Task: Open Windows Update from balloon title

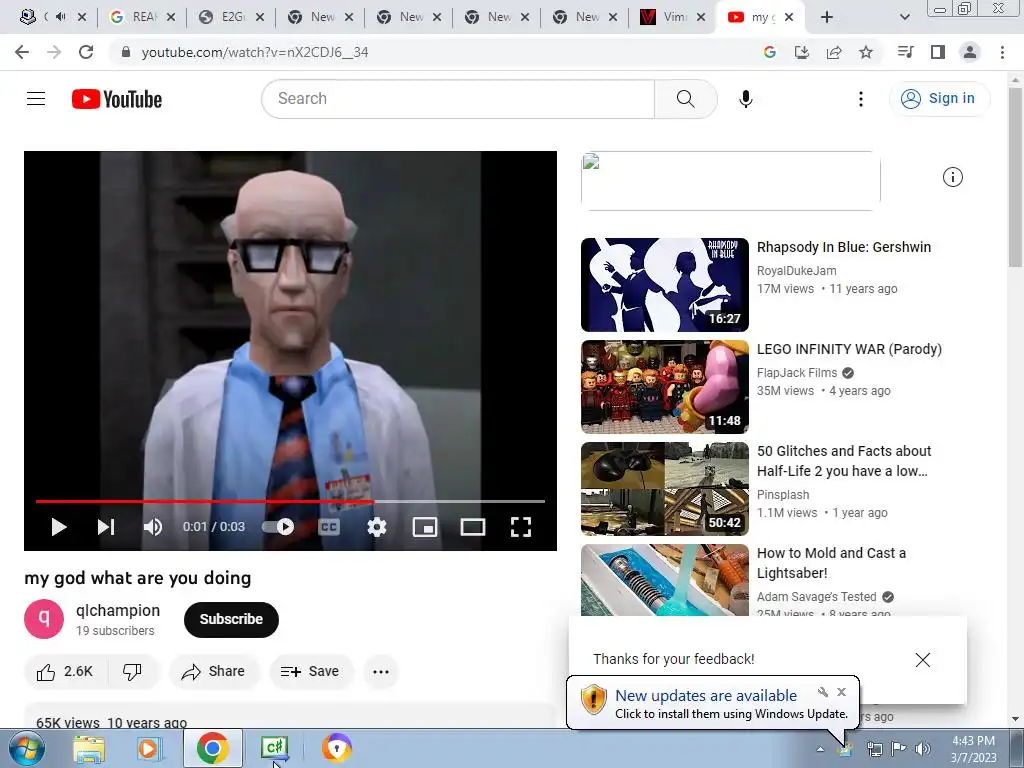Action: point(706,696)
